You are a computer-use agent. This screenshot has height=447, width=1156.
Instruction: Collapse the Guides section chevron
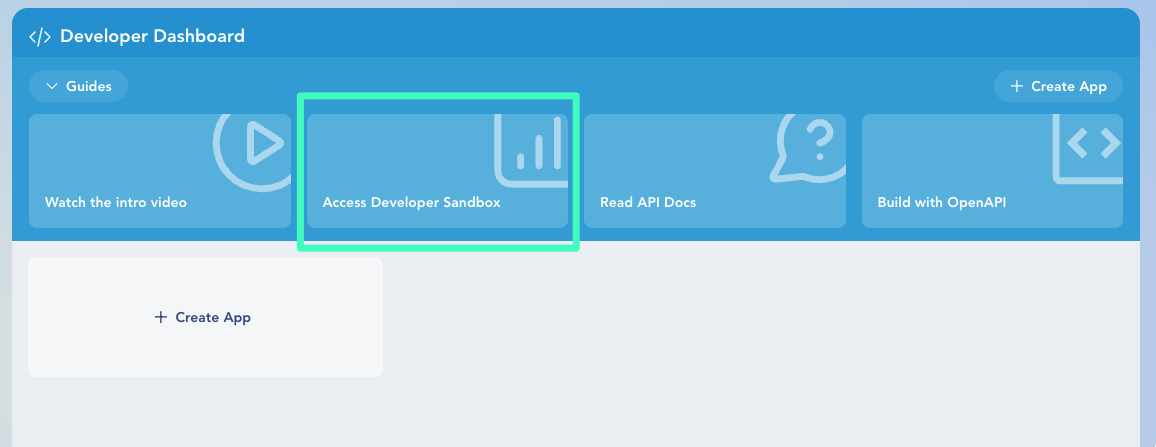click(52, 86)
